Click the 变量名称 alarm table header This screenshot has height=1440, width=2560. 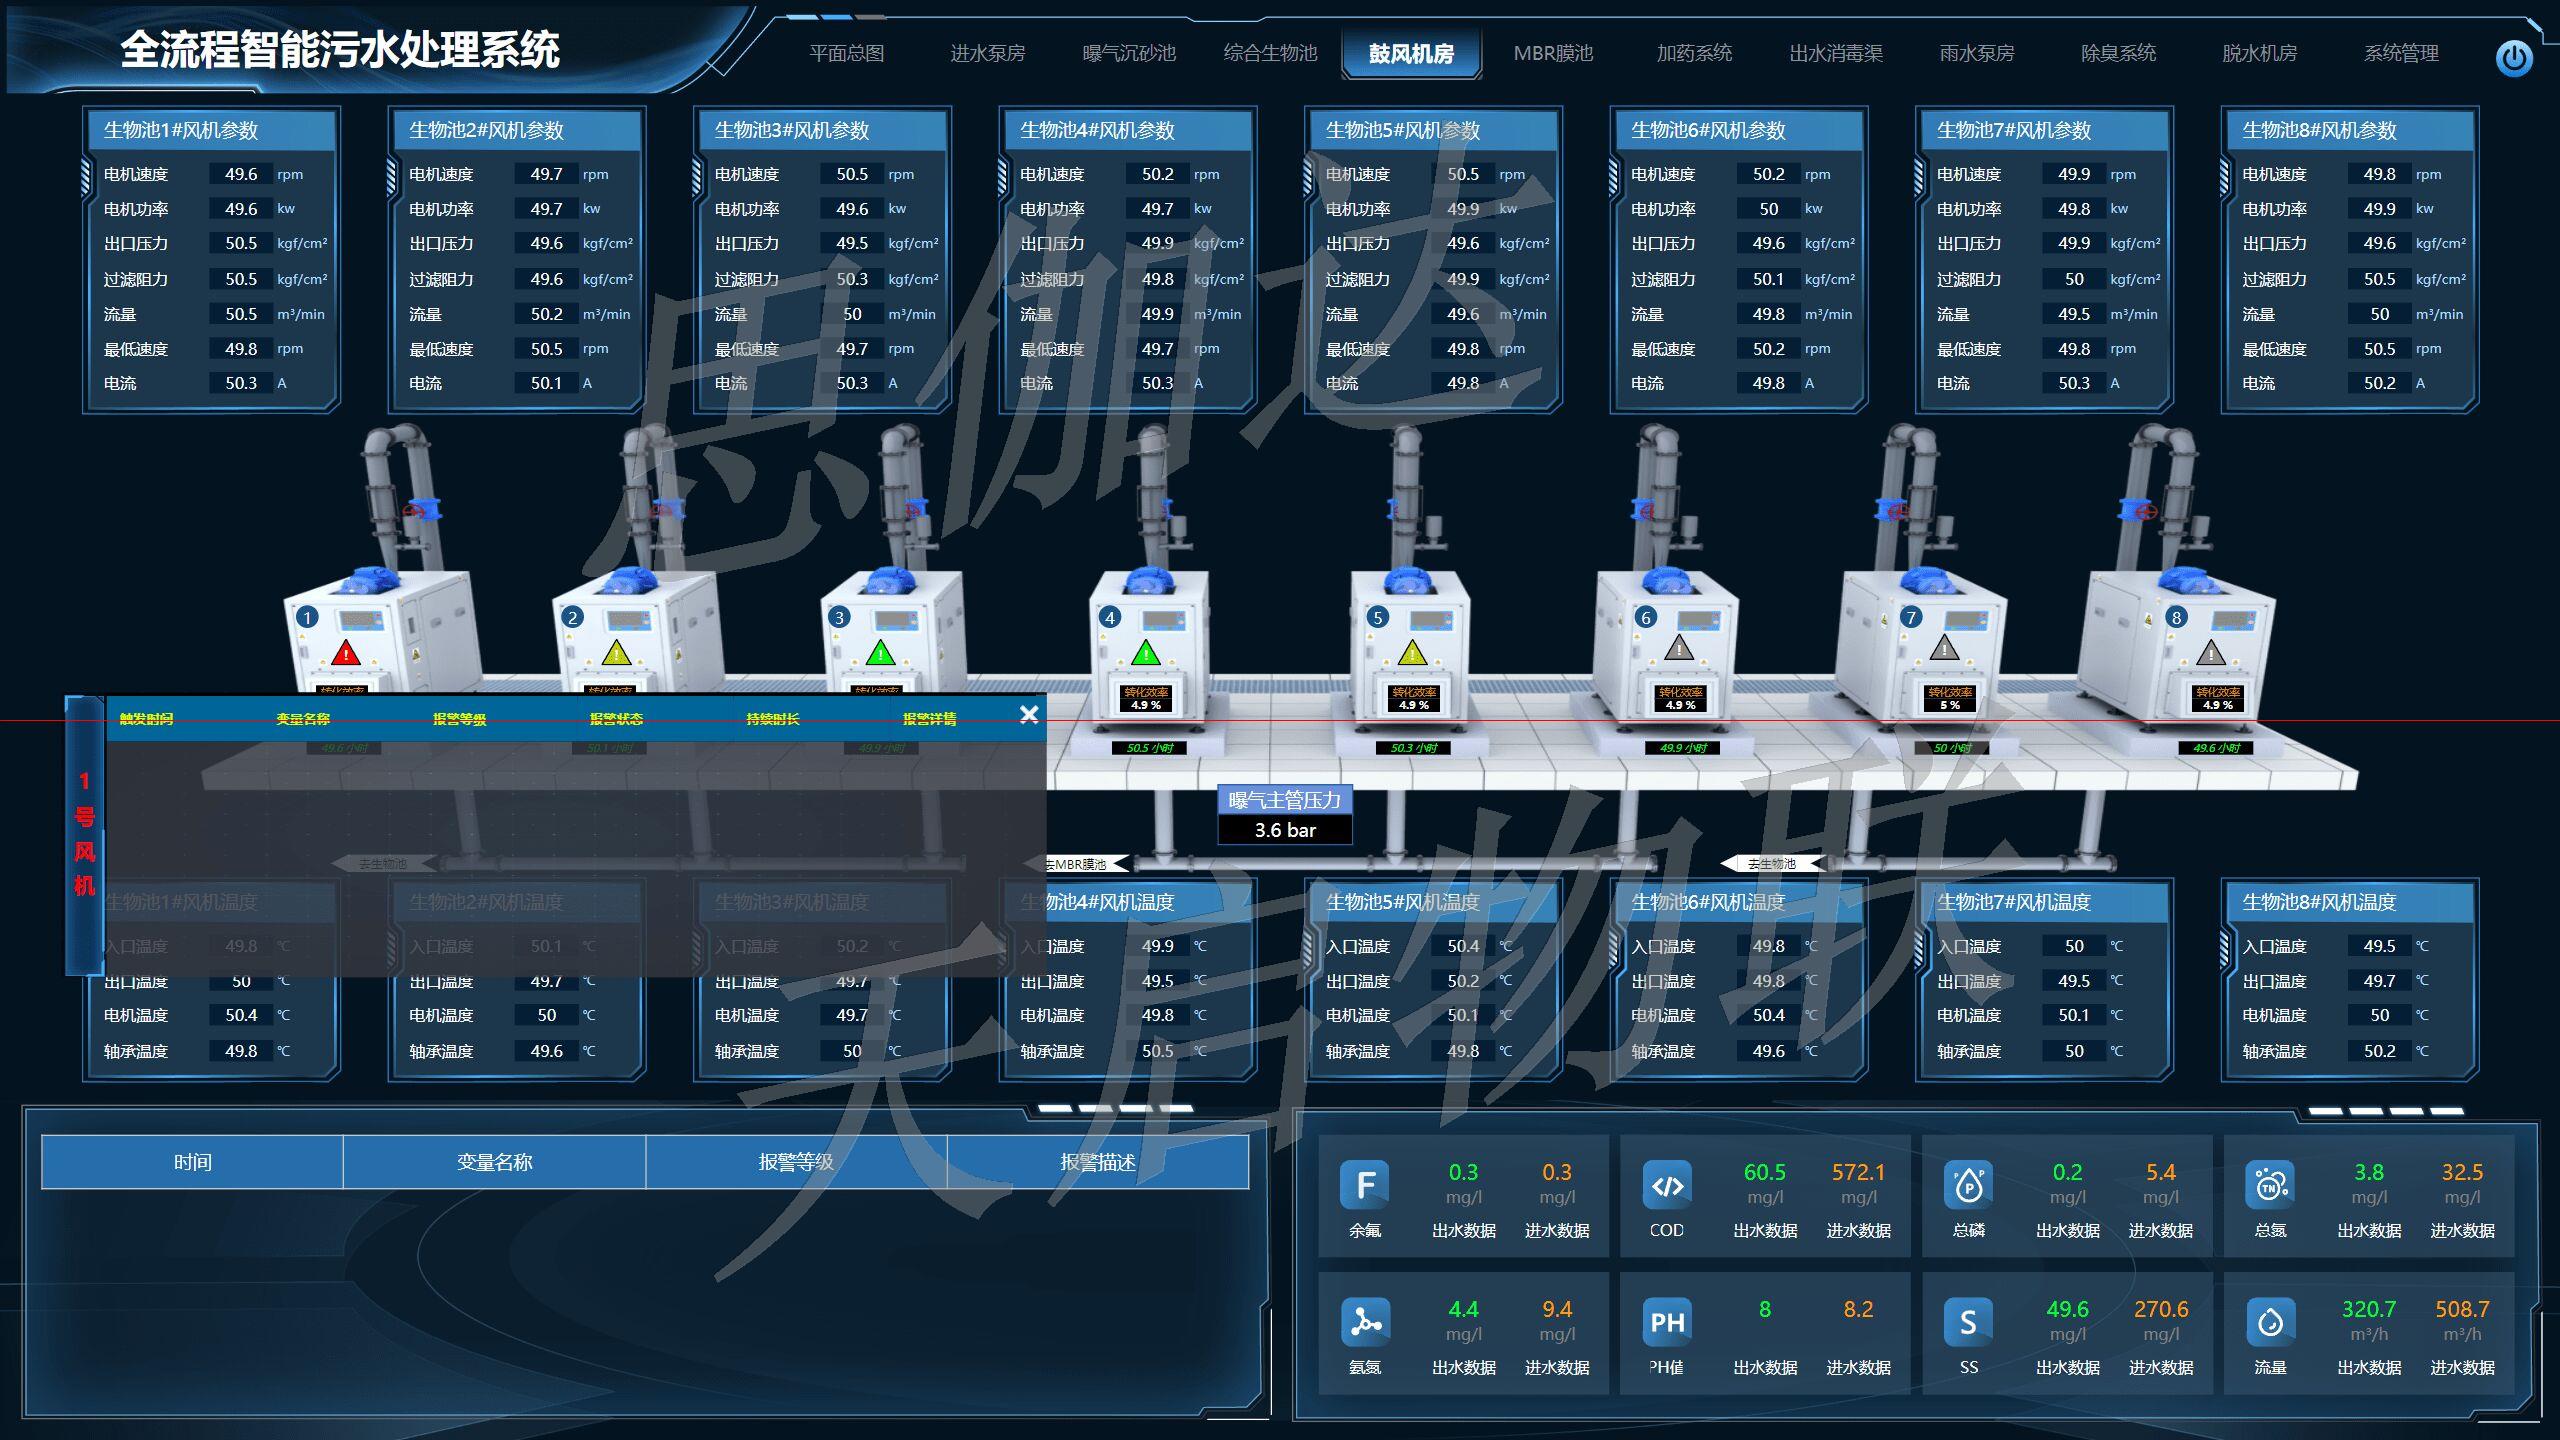pyautogui.click(x=494, y=1162)
